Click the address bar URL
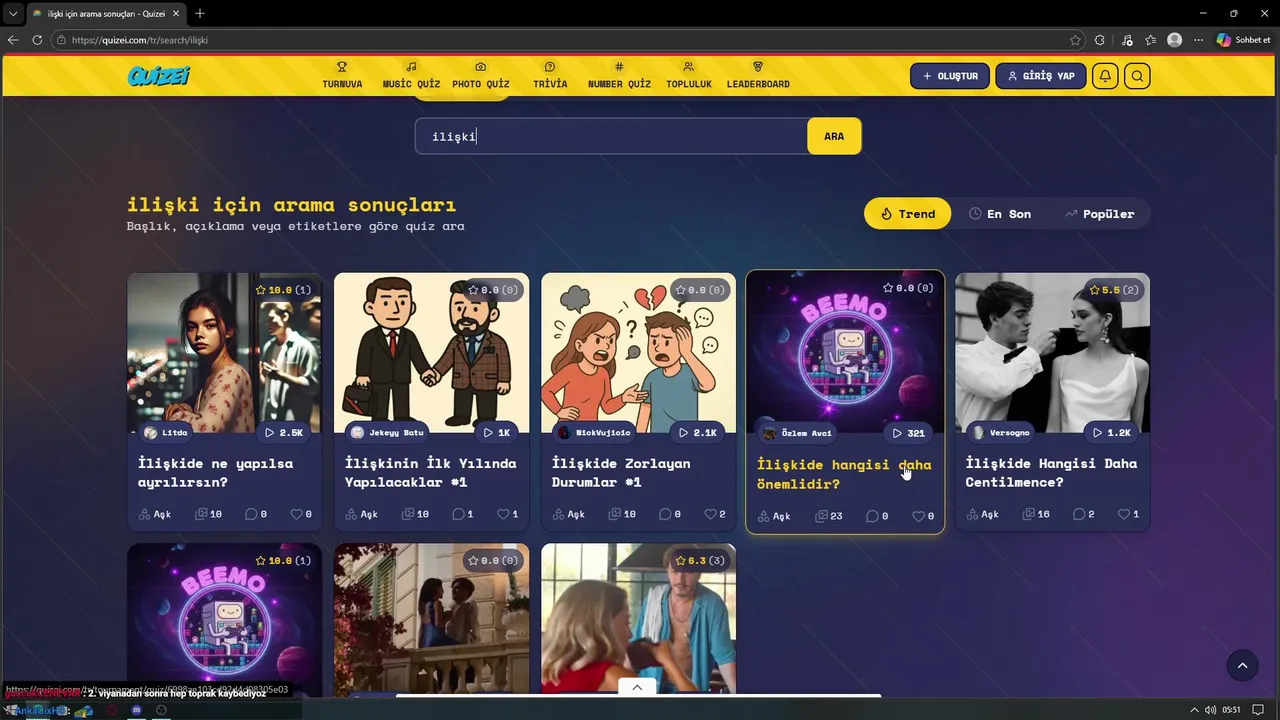The height and width of the screenshot is (720, 1280). pyautogui.click(x=140, y=40)
